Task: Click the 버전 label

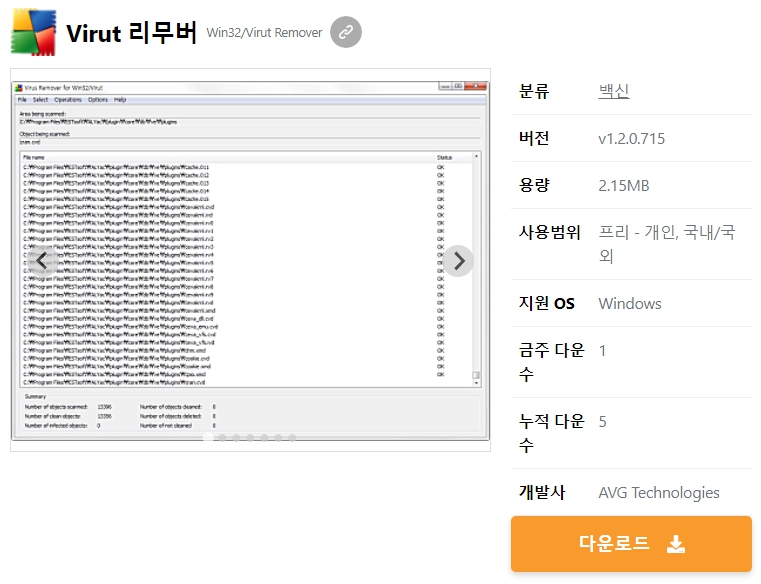Action: click(534, 138)
